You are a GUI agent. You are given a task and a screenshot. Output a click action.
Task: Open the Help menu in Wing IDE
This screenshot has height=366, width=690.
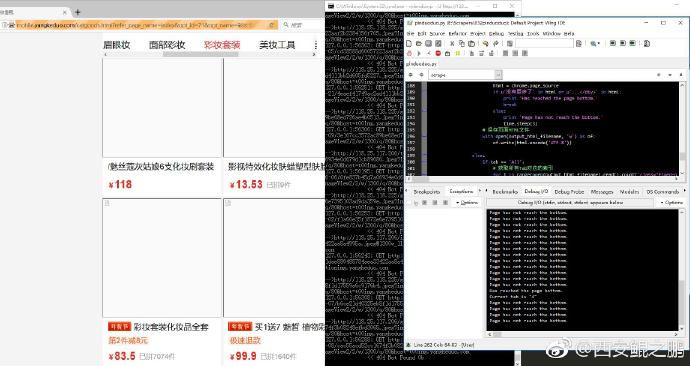coord(569,33)
